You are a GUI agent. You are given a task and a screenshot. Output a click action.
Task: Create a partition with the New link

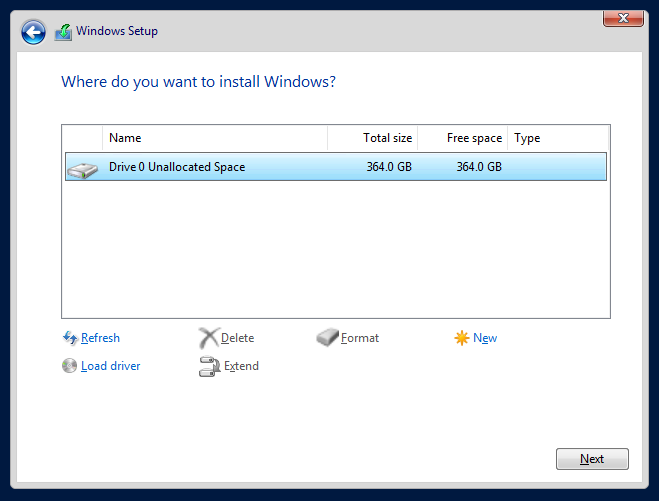(485, 338)
